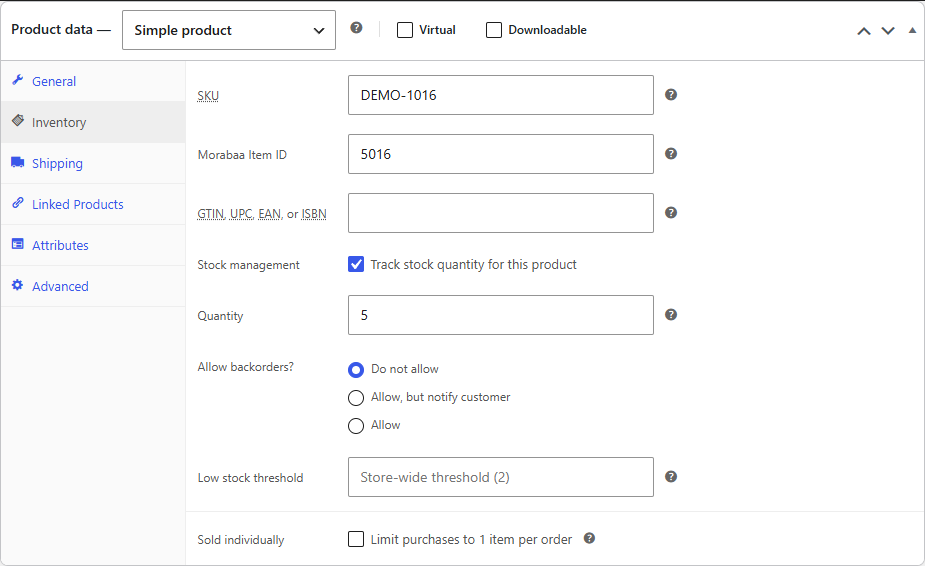Enable the Virtual checkbox

point(405,30)
